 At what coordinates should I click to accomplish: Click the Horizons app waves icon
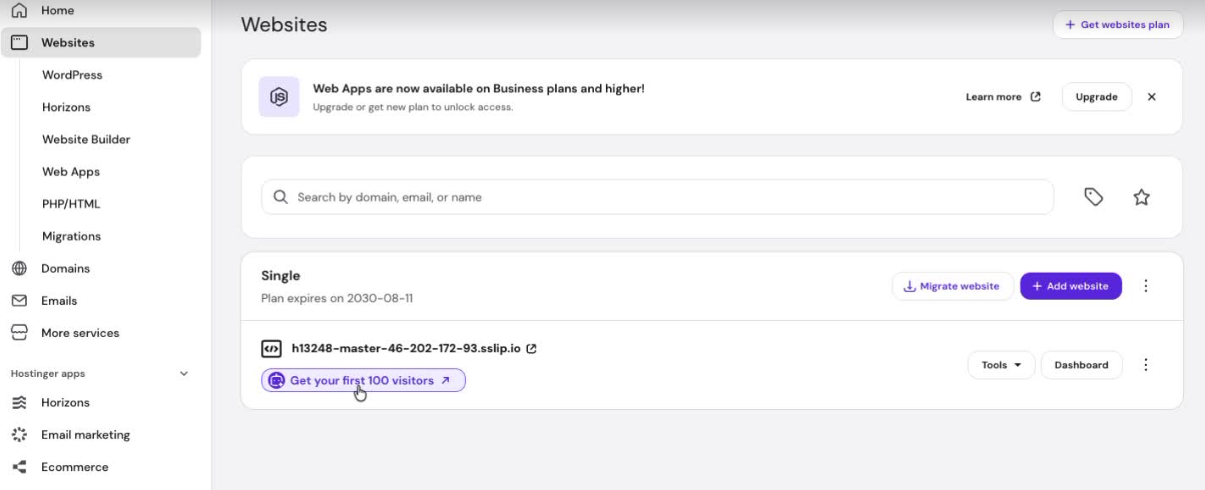pyautogui.click(x=18, y=403)
